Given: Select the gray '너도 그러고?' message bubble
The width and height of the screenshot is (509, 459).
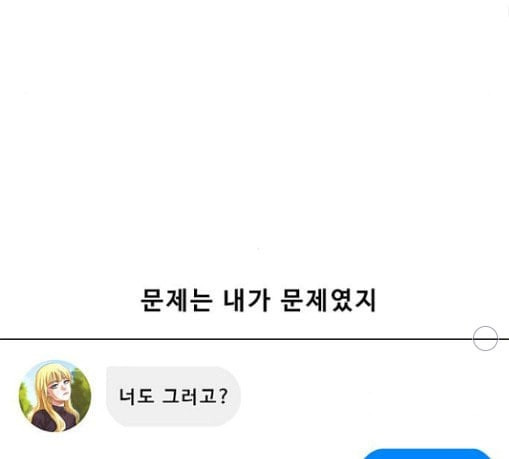Looking at the screenshot, I should pyautogui.click(x=173, y=396).
